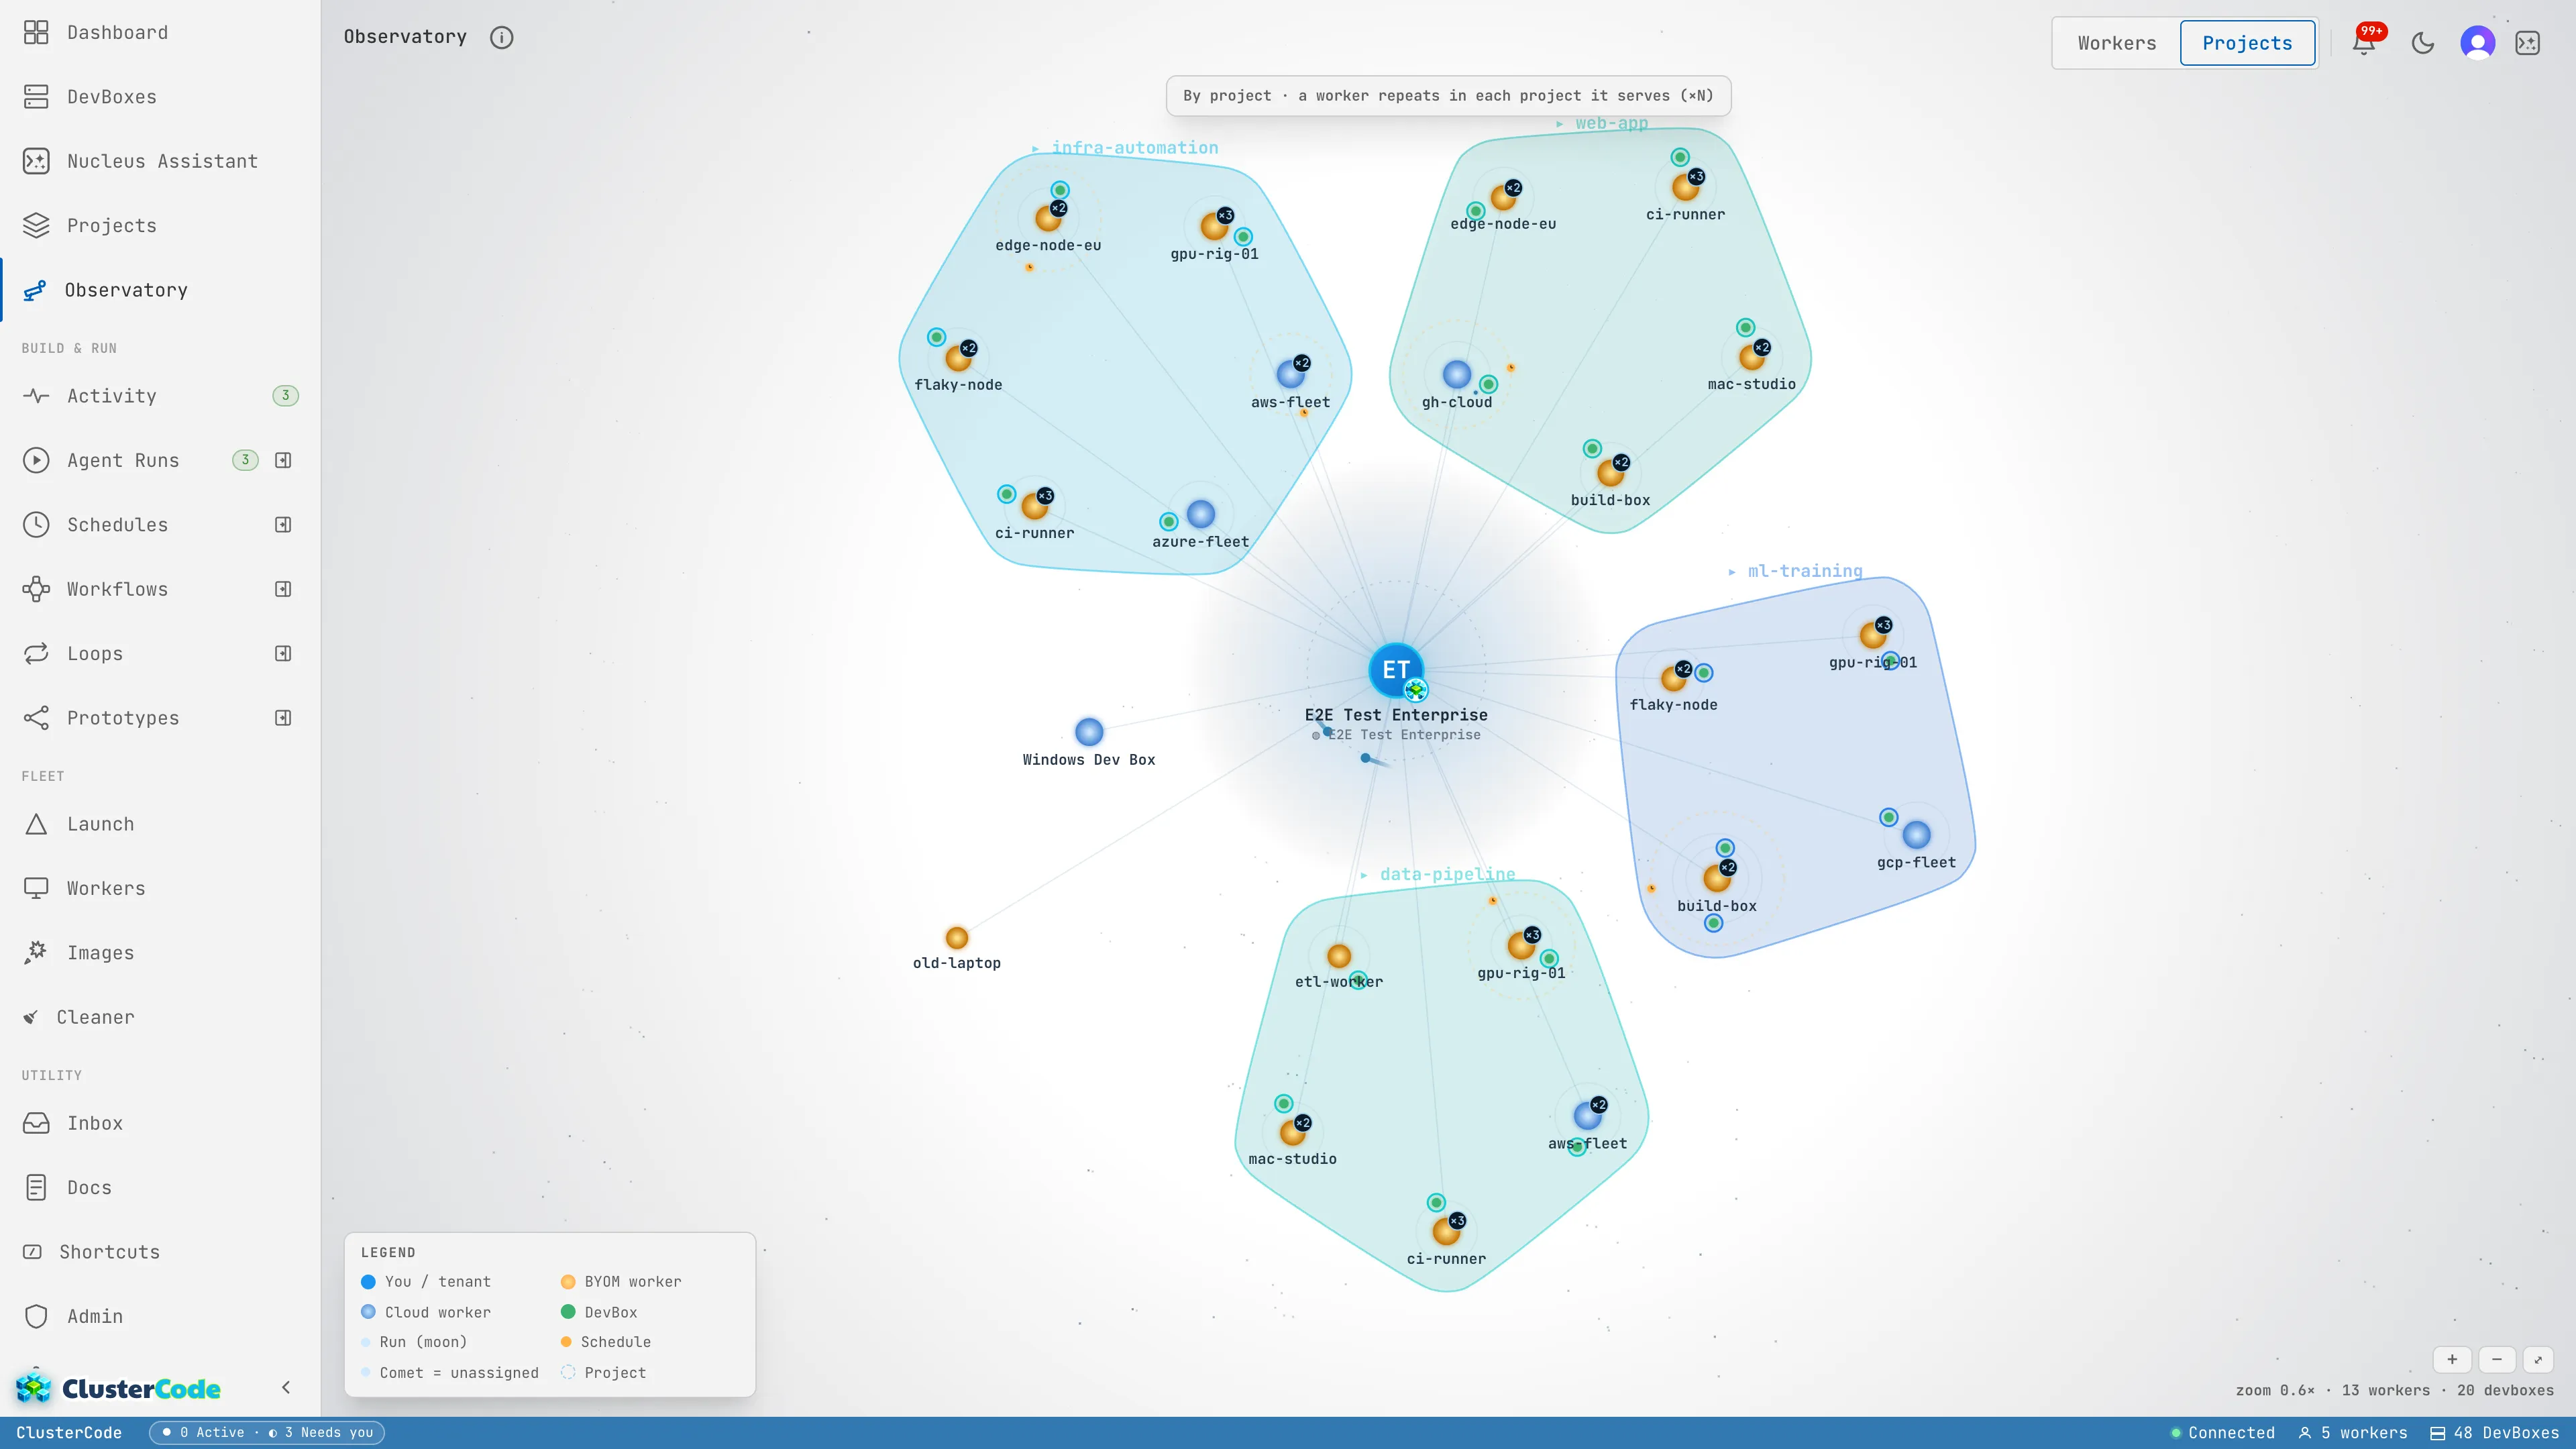Open Prototypes in the sidebar
The image size is (2576, 1449).
pos(123,718)
